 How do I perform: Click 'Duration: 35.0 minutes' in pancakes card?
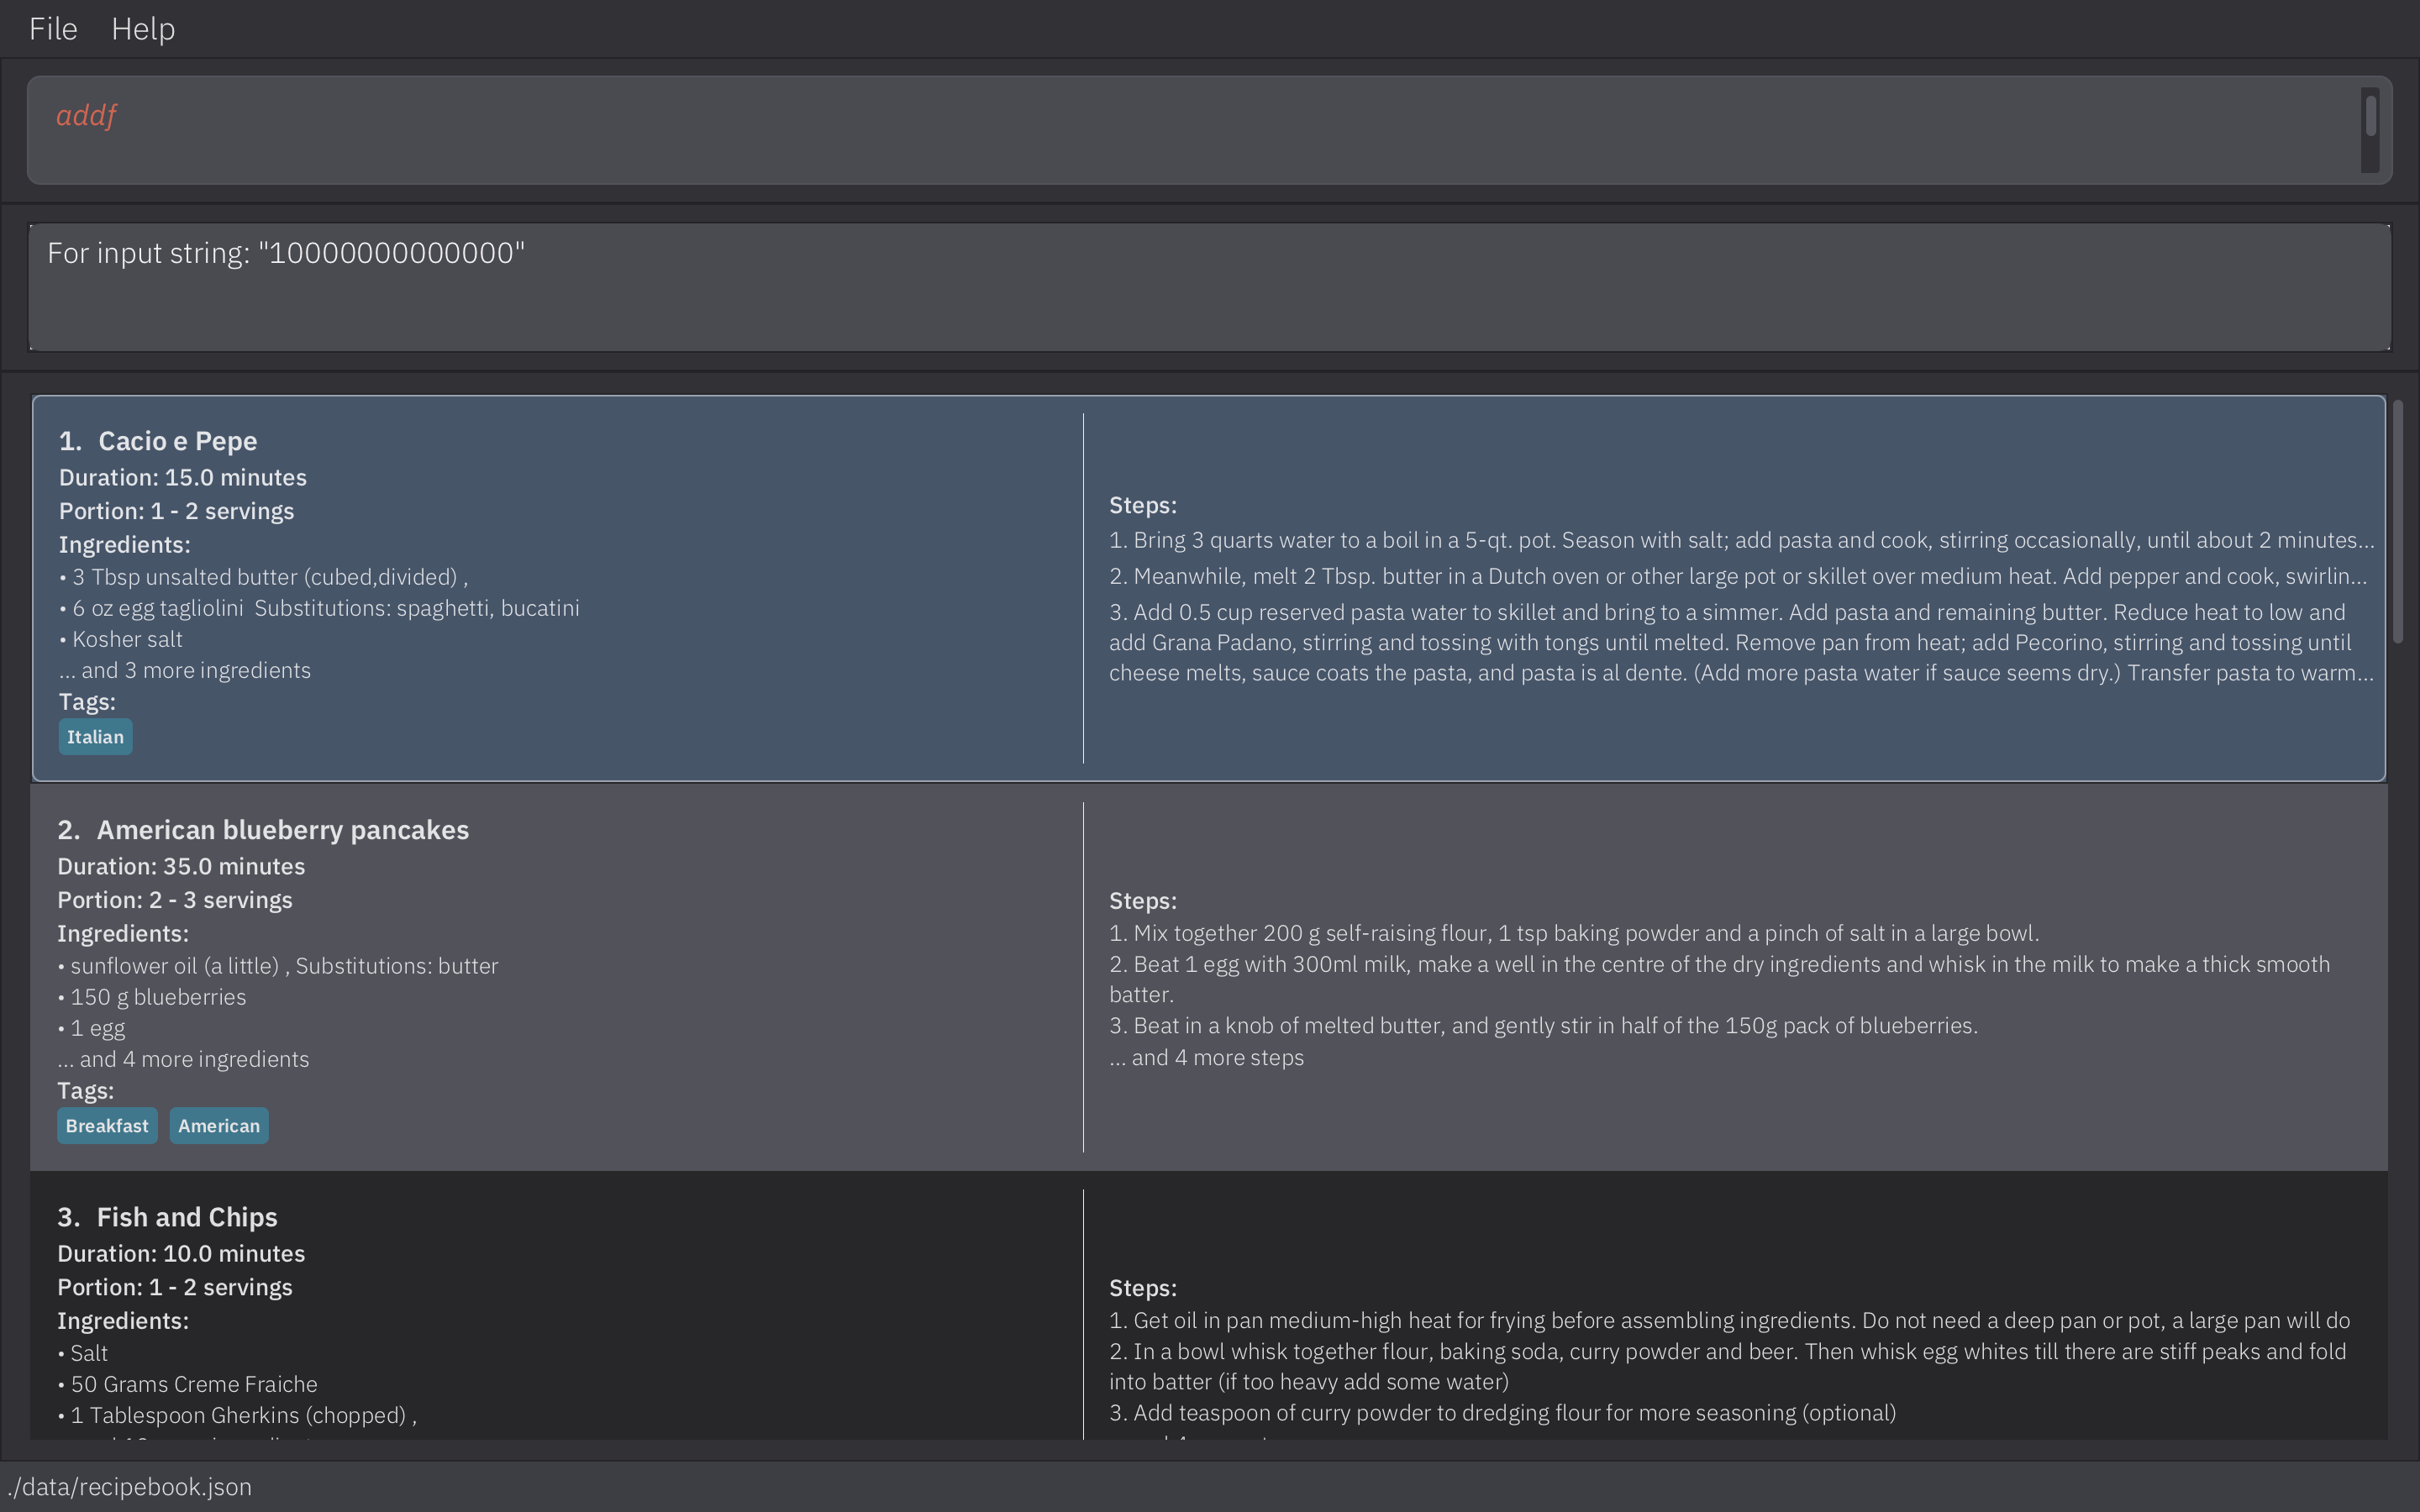[x=181, y=866]
